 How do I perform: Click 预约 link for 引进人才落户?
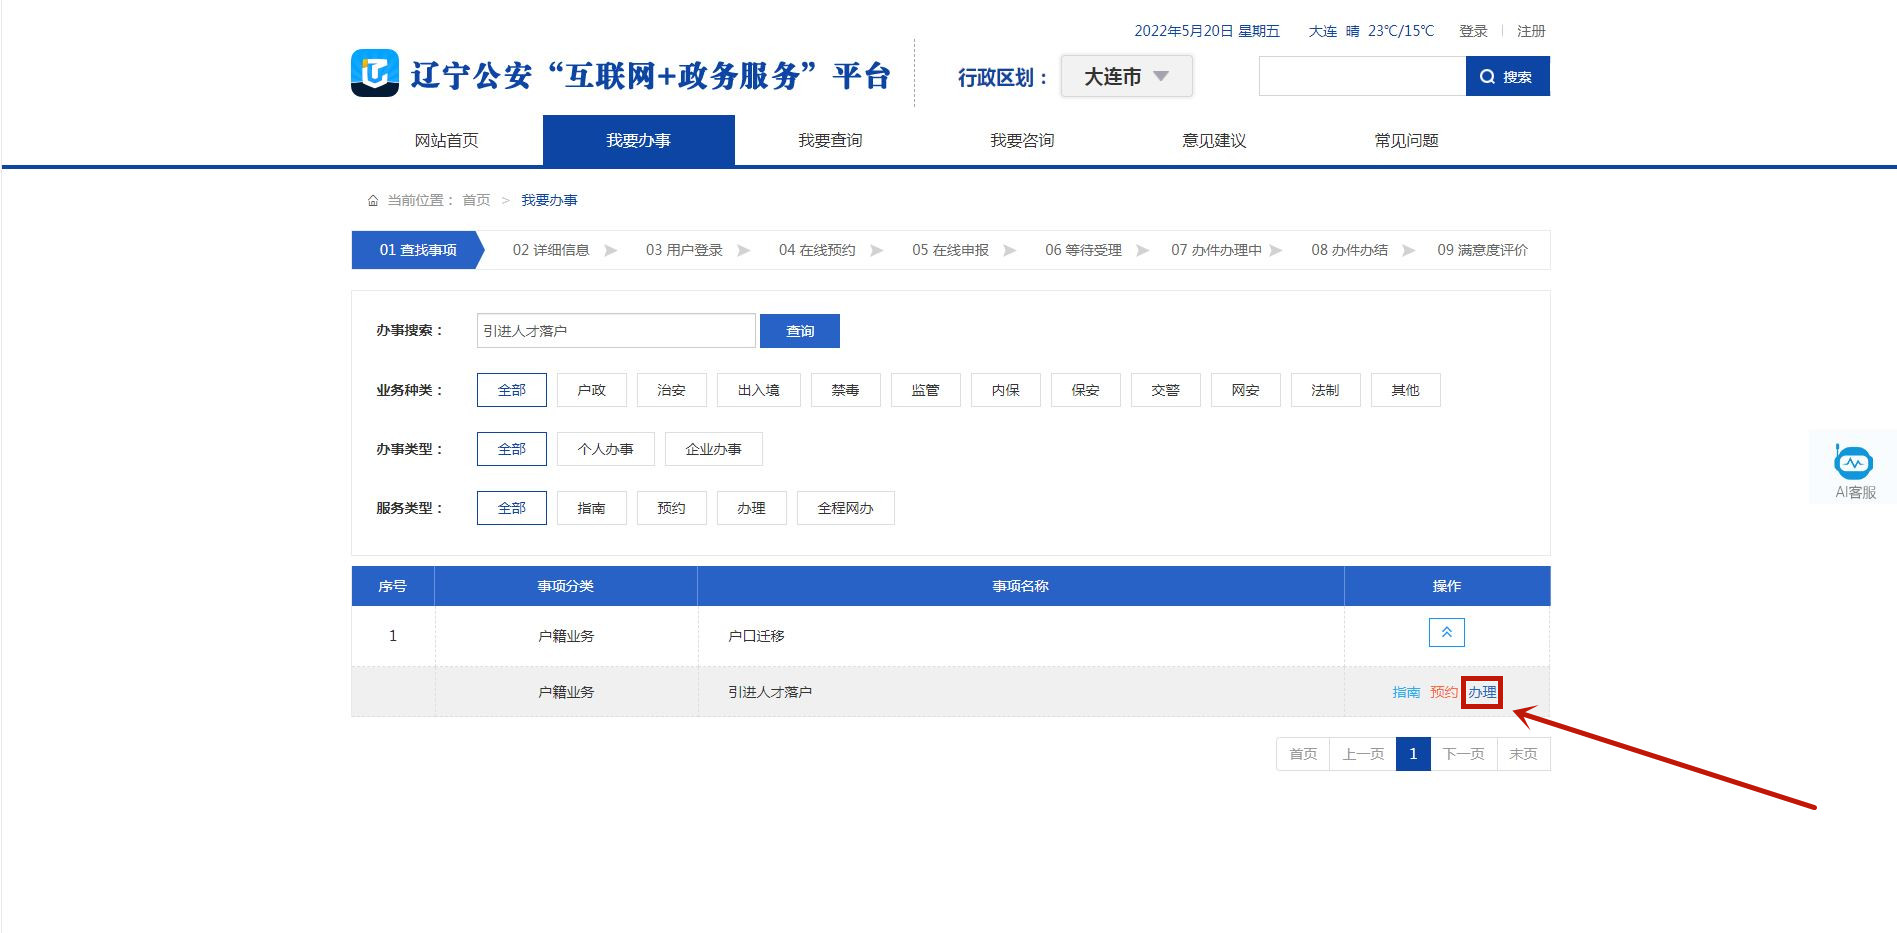1443,692
